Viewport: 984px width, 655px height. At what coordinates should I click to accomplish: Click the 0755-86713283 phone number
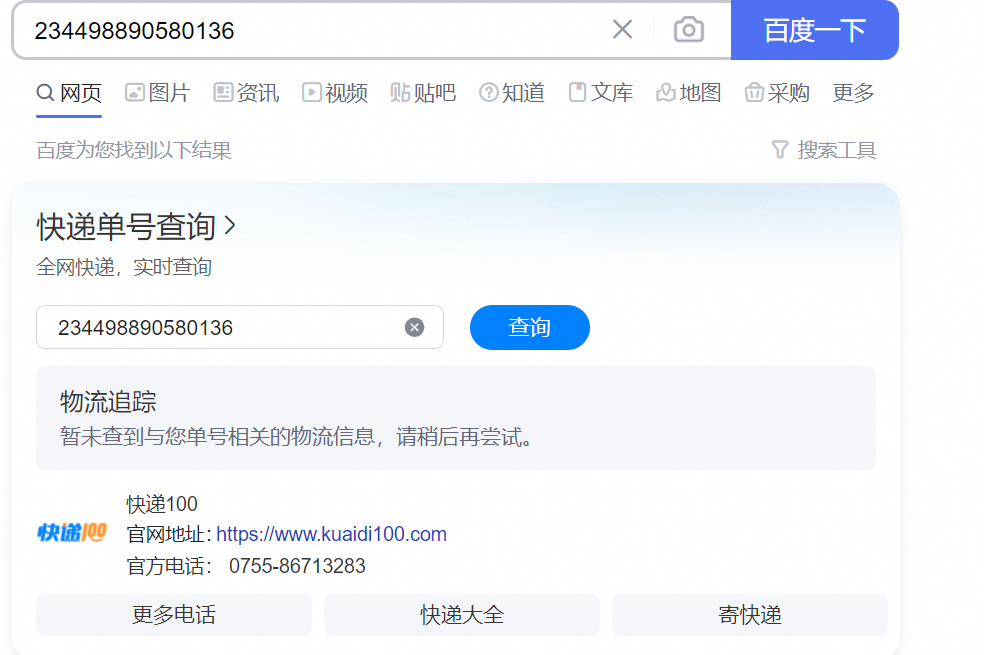(297, 566)
